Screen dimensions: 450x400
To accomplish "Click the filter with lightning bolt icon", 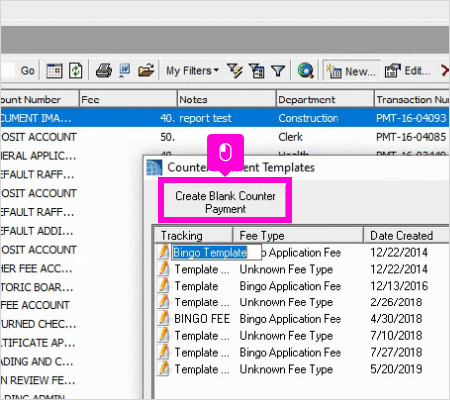I will pos(235,71).
